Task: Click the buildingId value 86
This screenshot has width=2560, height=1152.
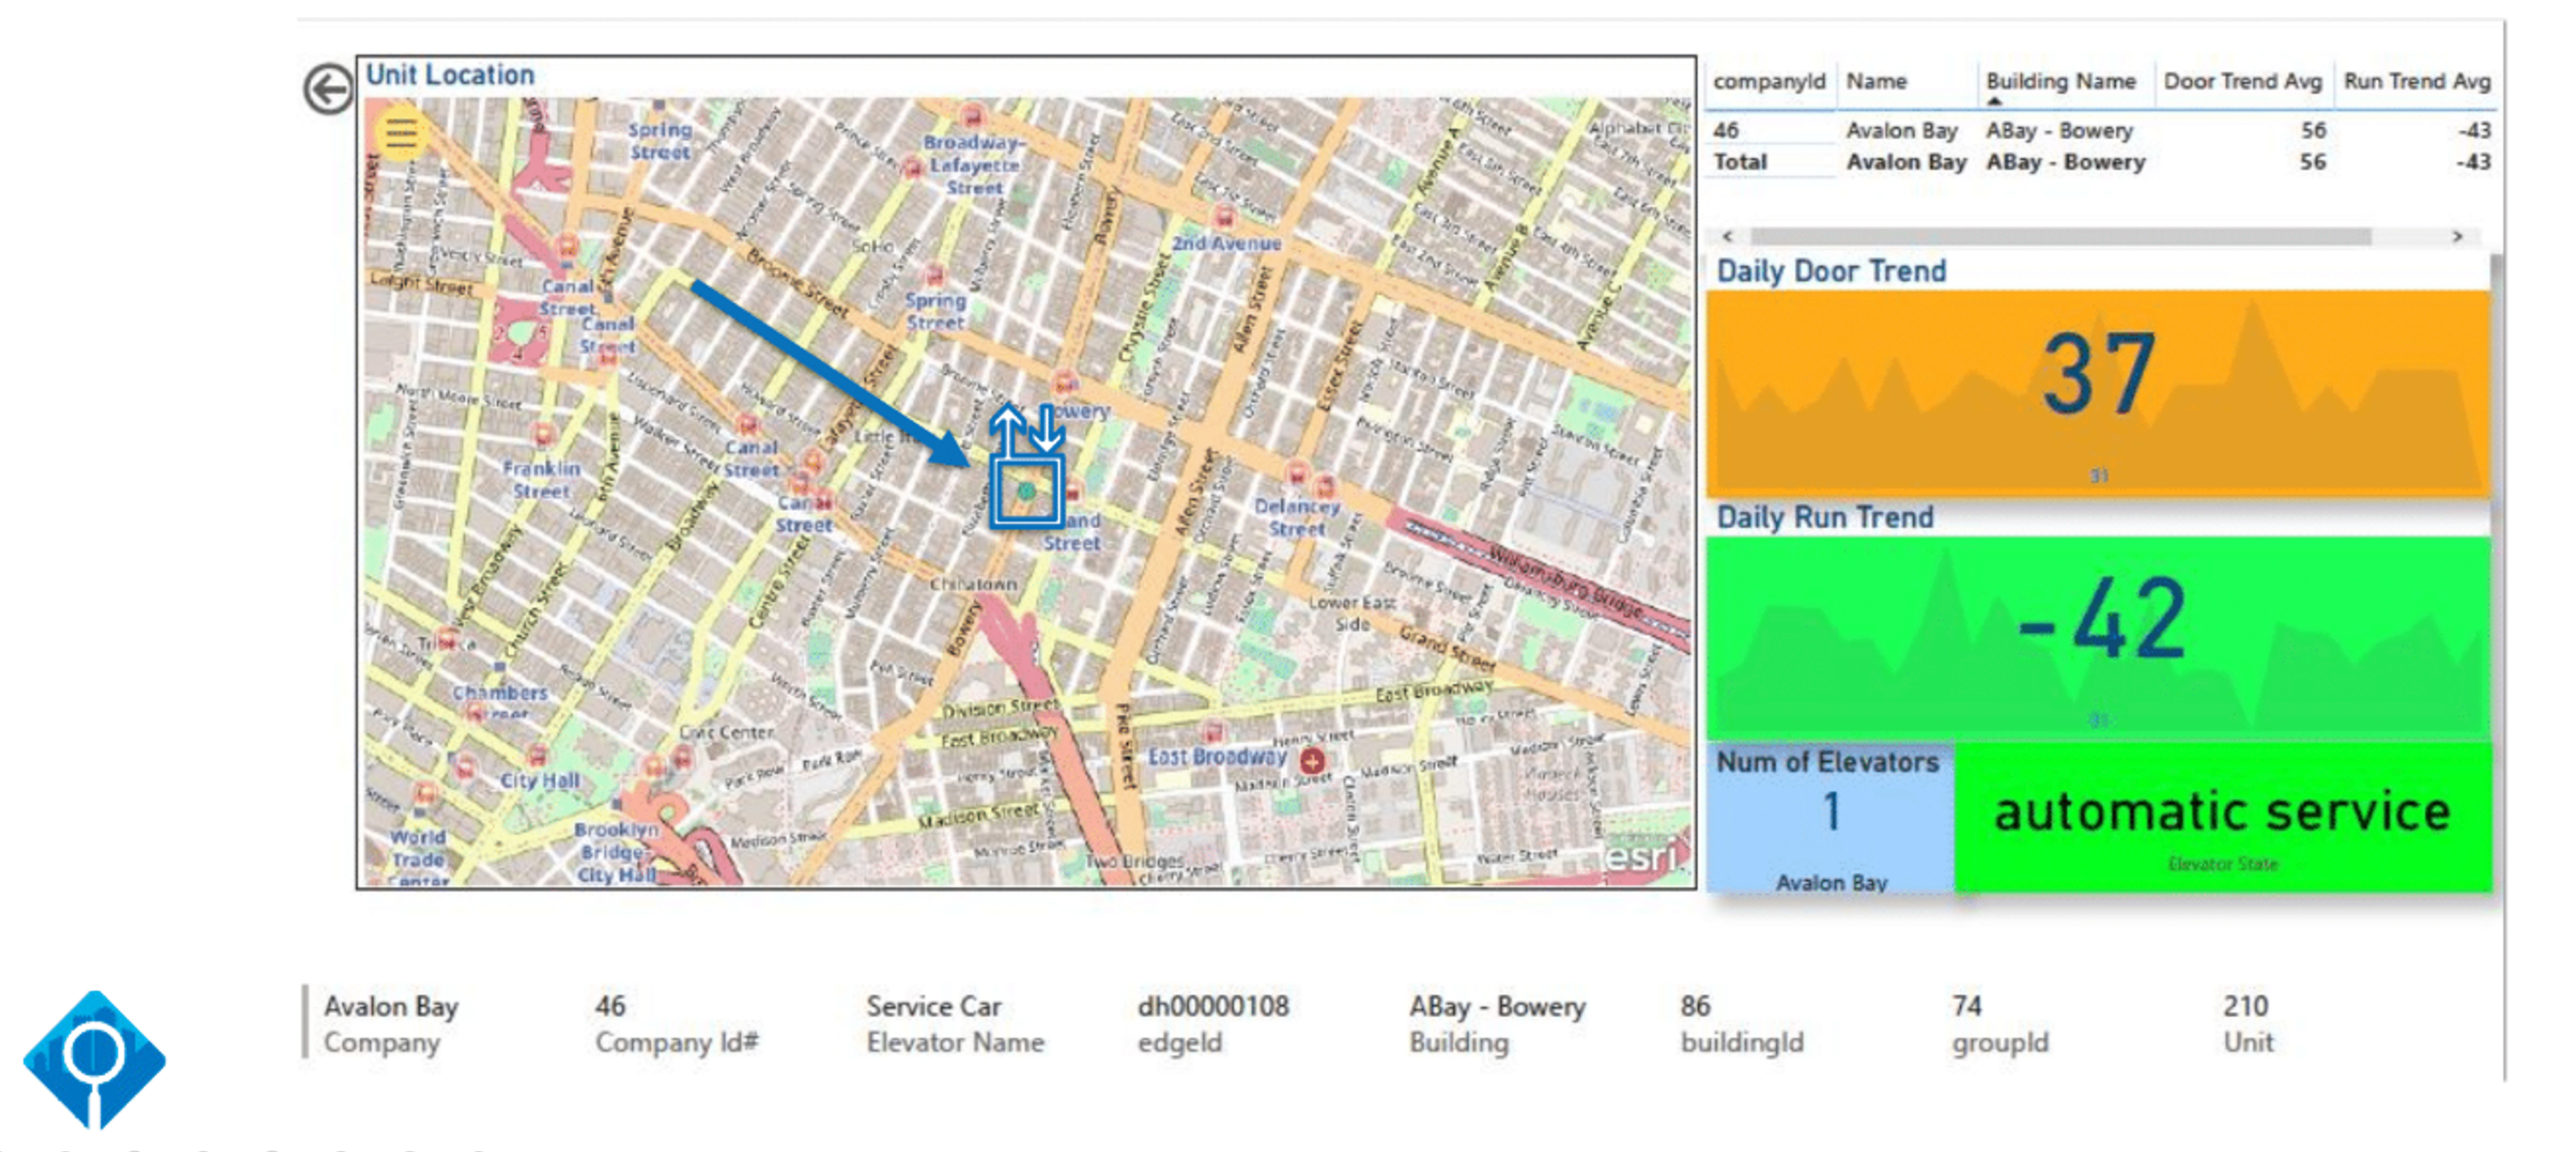Action: (x=1695, y=1006)
